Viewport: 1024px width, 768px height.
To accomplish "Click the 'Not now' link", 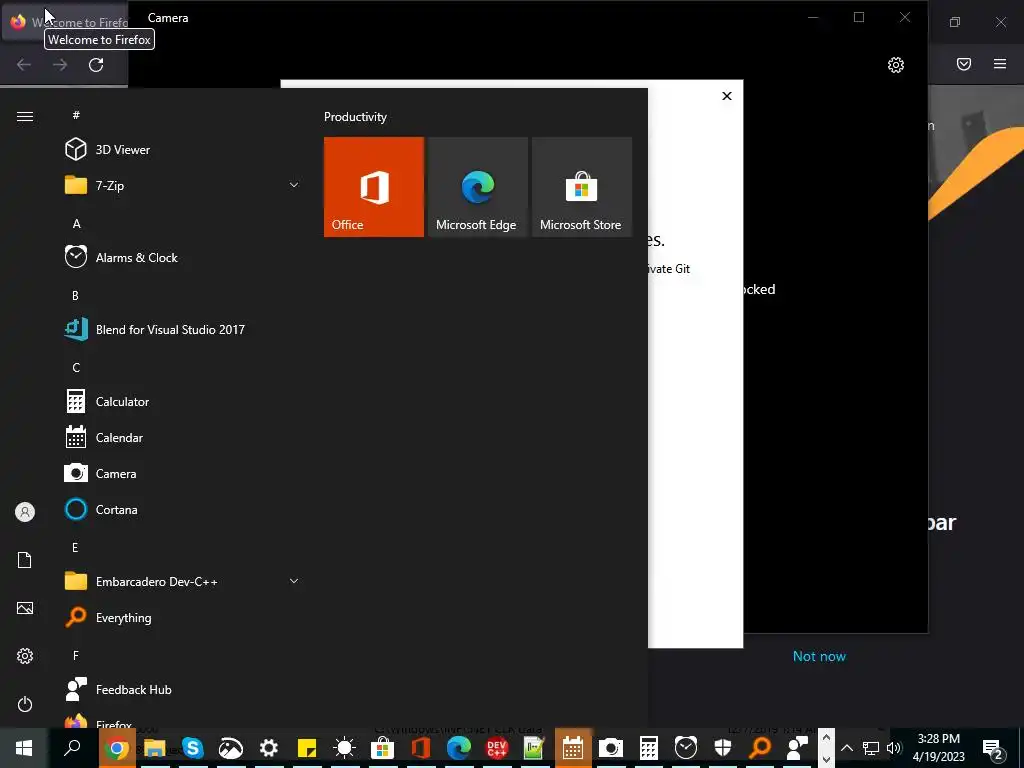I will click(819, 656).
